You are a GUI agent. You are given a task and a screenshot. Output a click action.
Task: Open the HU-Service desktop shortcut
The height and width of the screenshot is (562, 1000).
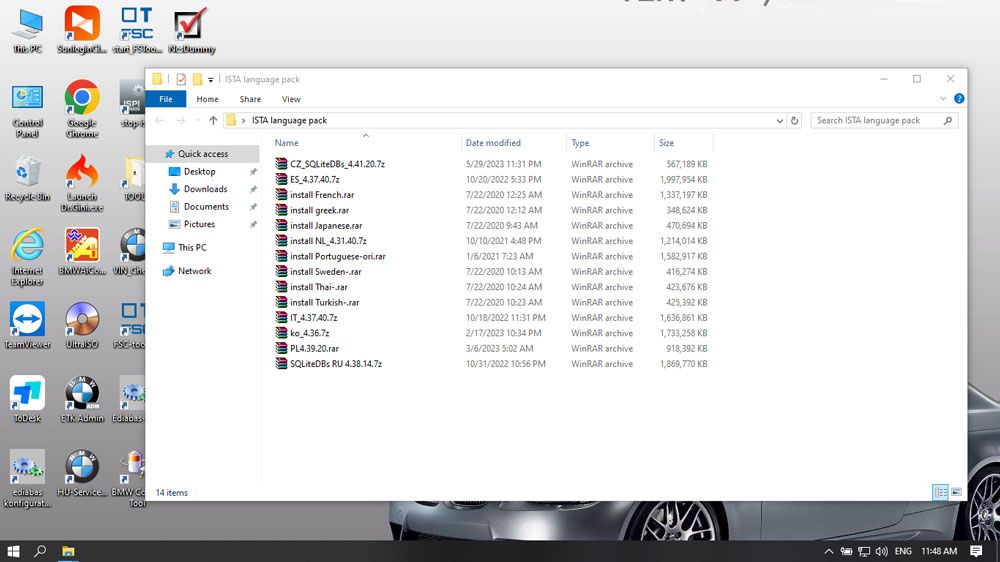point(82,473)
